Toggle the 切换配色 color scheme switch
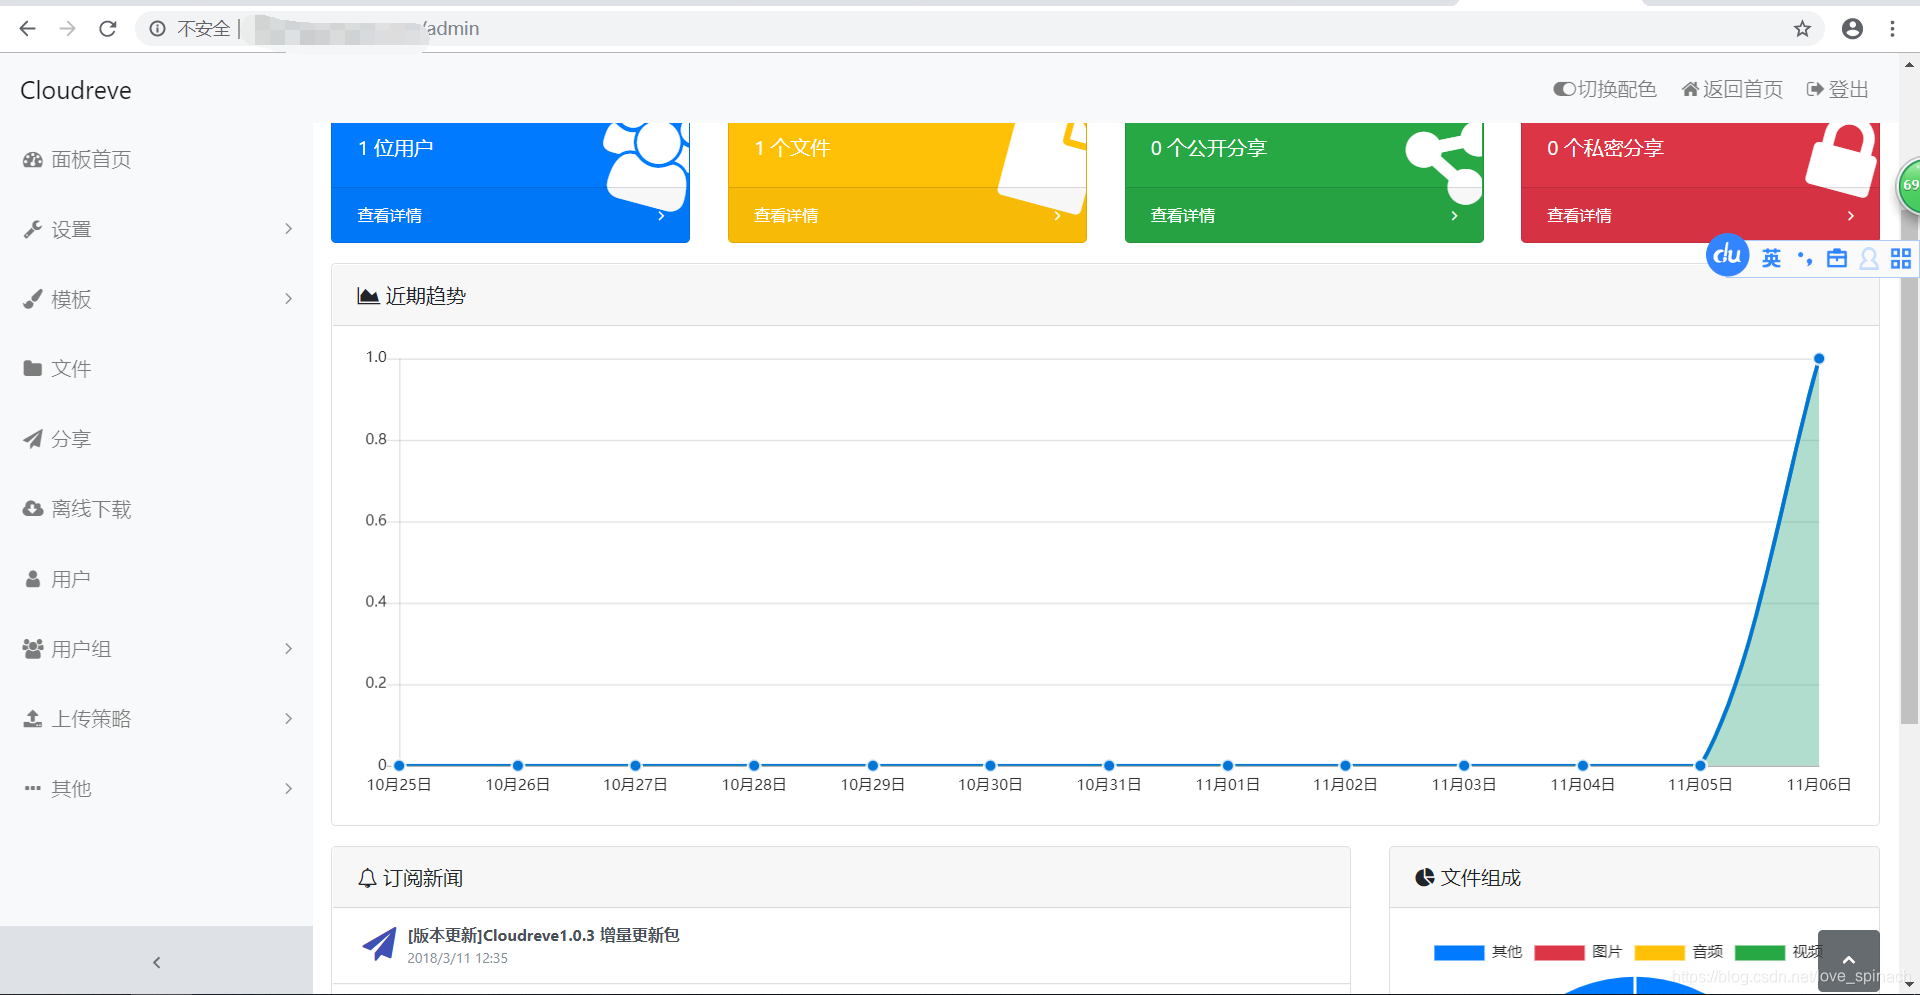The height and width of the screenshot is (995, 1920). coord(1564,89)
